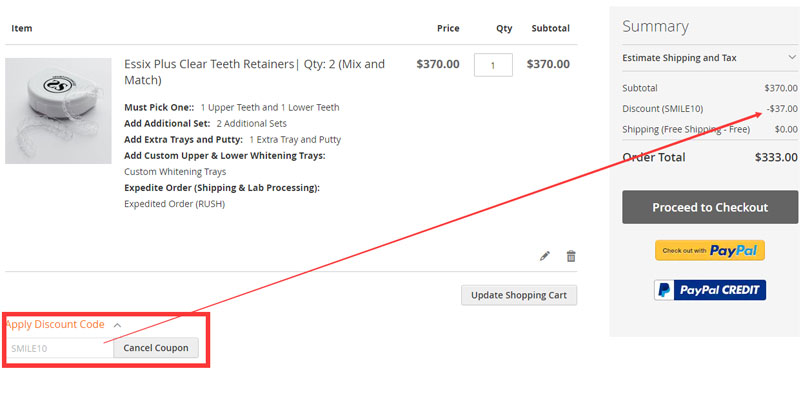Click the Apply Discount Code heading

click(x=55, y=324)
